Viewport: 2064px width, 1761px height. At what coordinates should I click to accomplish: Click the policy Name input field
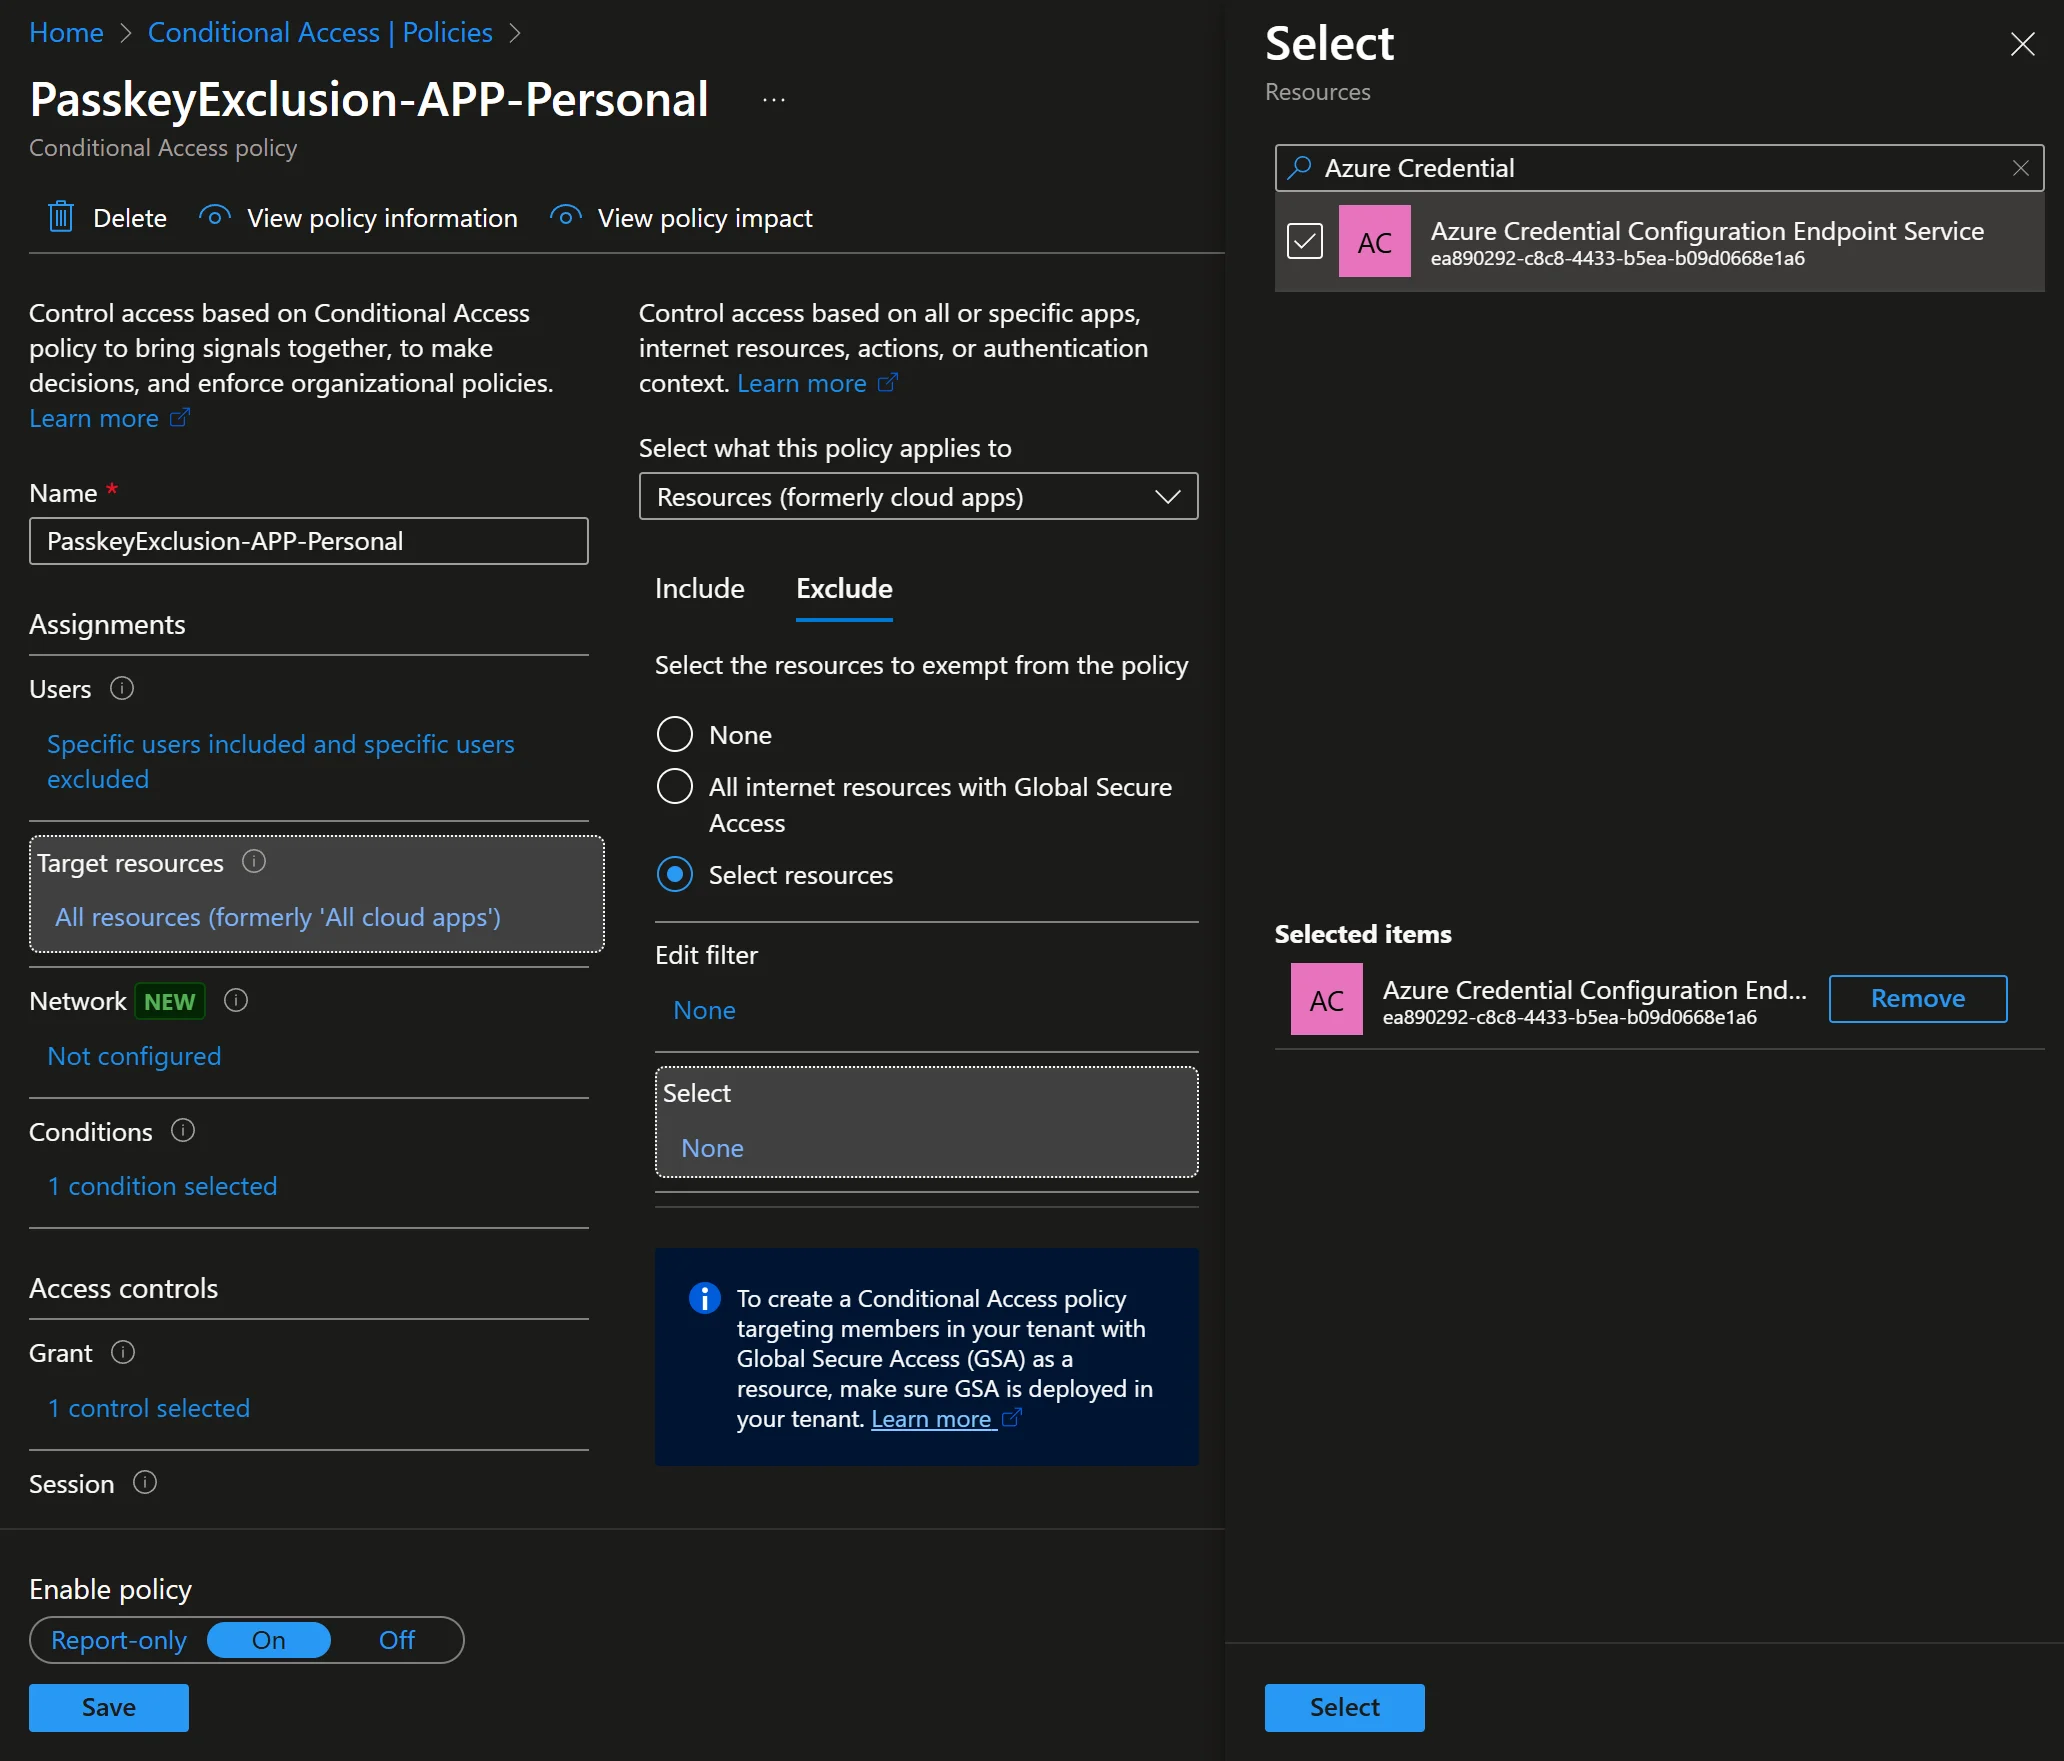tap(309, 541)
